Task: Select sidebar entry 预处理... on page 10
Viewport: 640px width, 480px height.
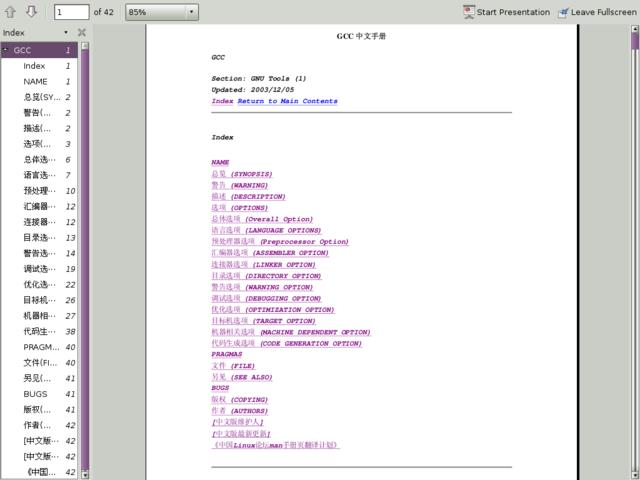Action: tap(39, 191)
